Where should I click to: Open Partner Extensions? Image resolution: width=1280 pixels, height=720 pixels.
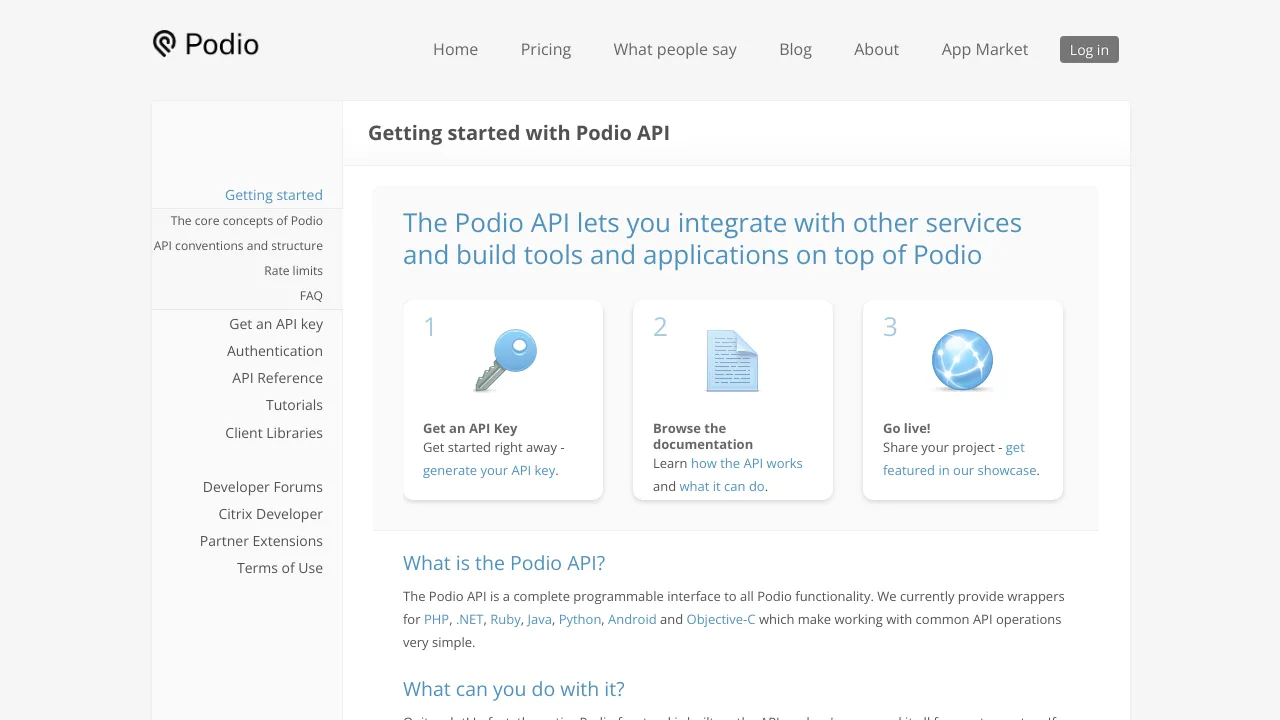pyautogui.click(x=261, y=541)
